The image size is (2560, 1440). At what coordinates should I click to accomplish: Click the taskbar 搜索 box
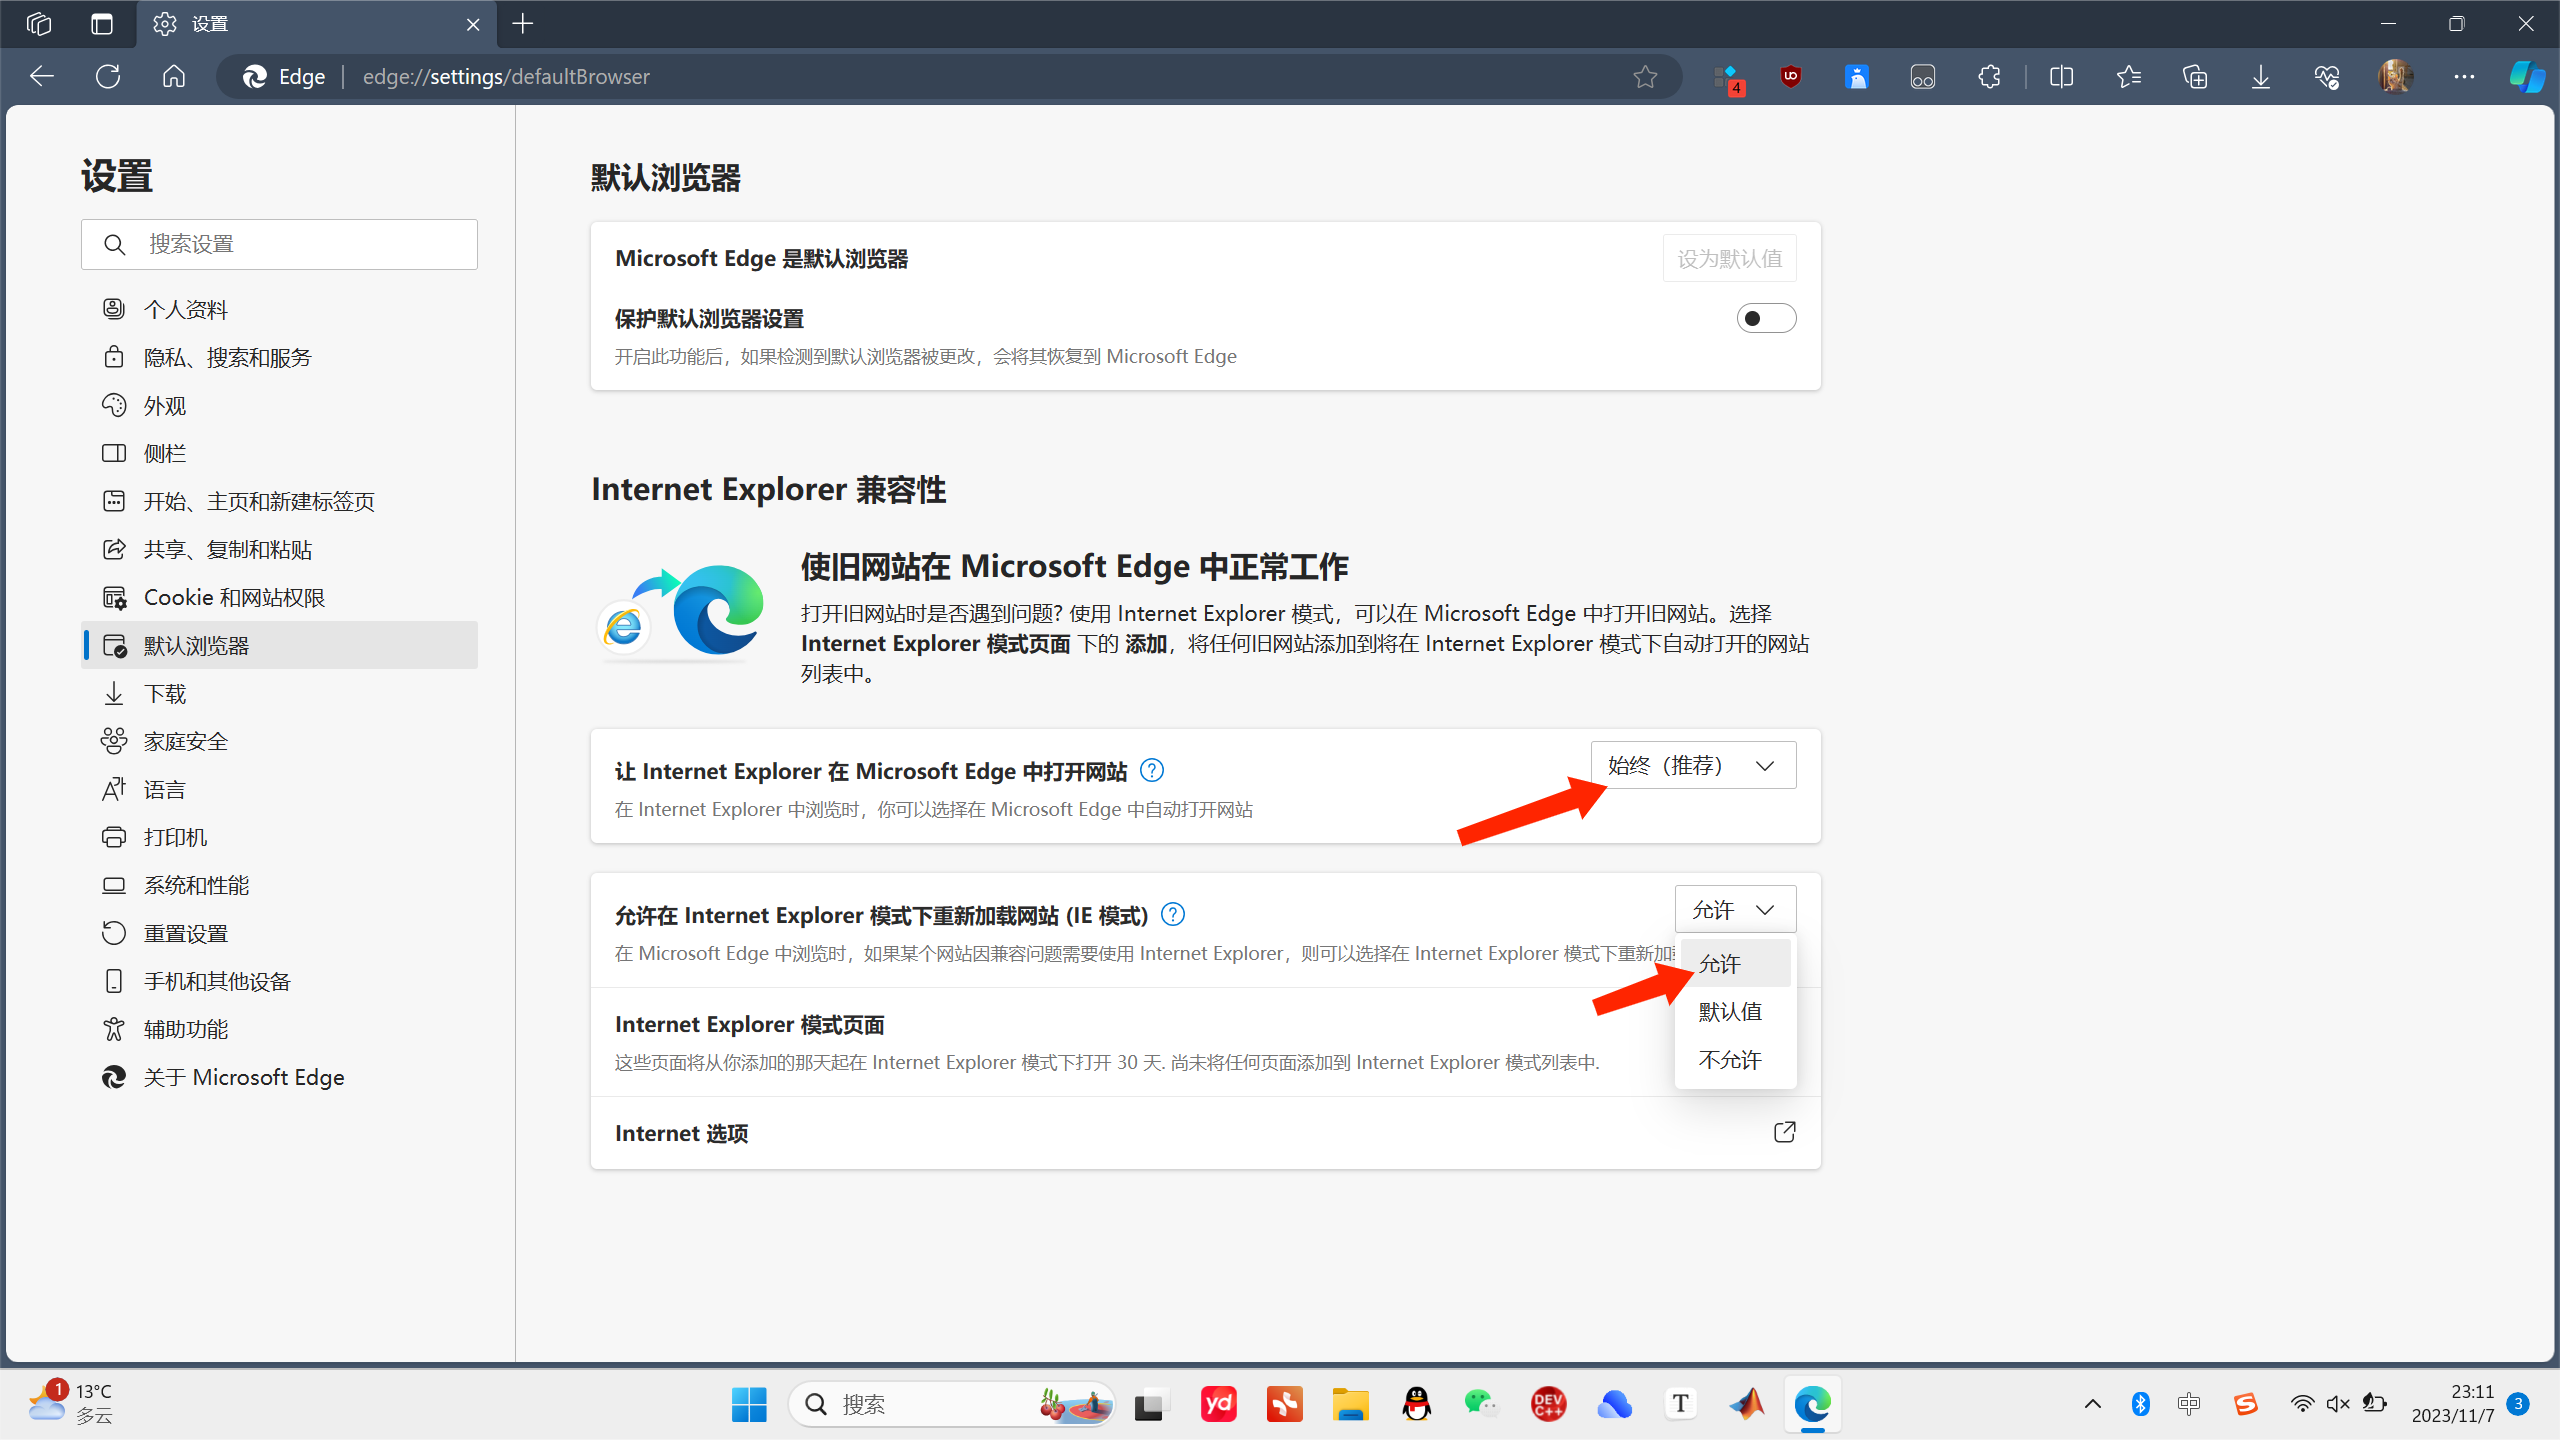[x=951, y=1404]
